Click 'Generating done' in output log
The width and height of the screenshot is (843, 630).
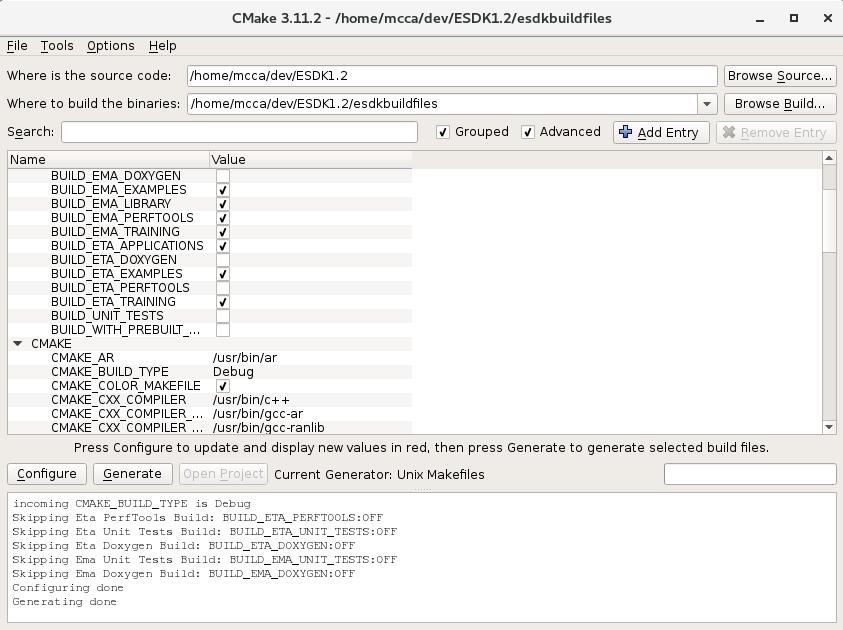[65, 602]
